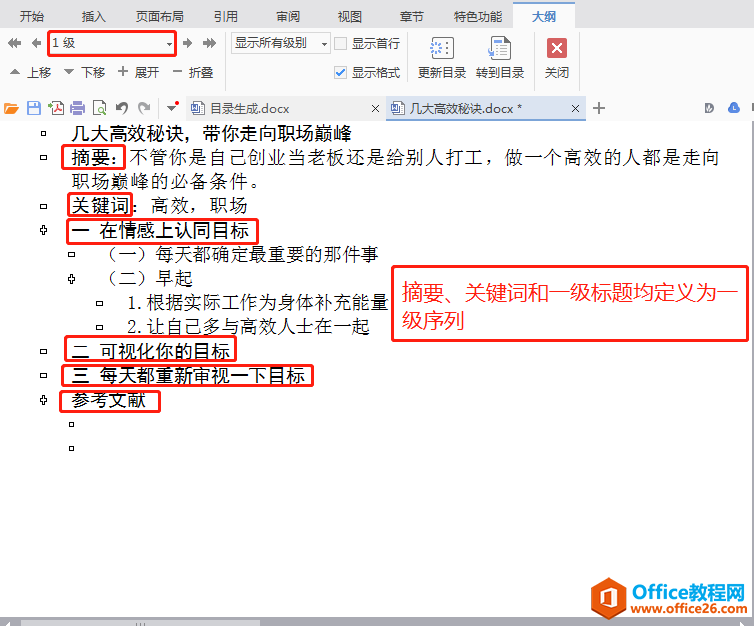Click item 2.让自己多与高效人士在一起
754x626 pixels.
click(x=248, y=327)
